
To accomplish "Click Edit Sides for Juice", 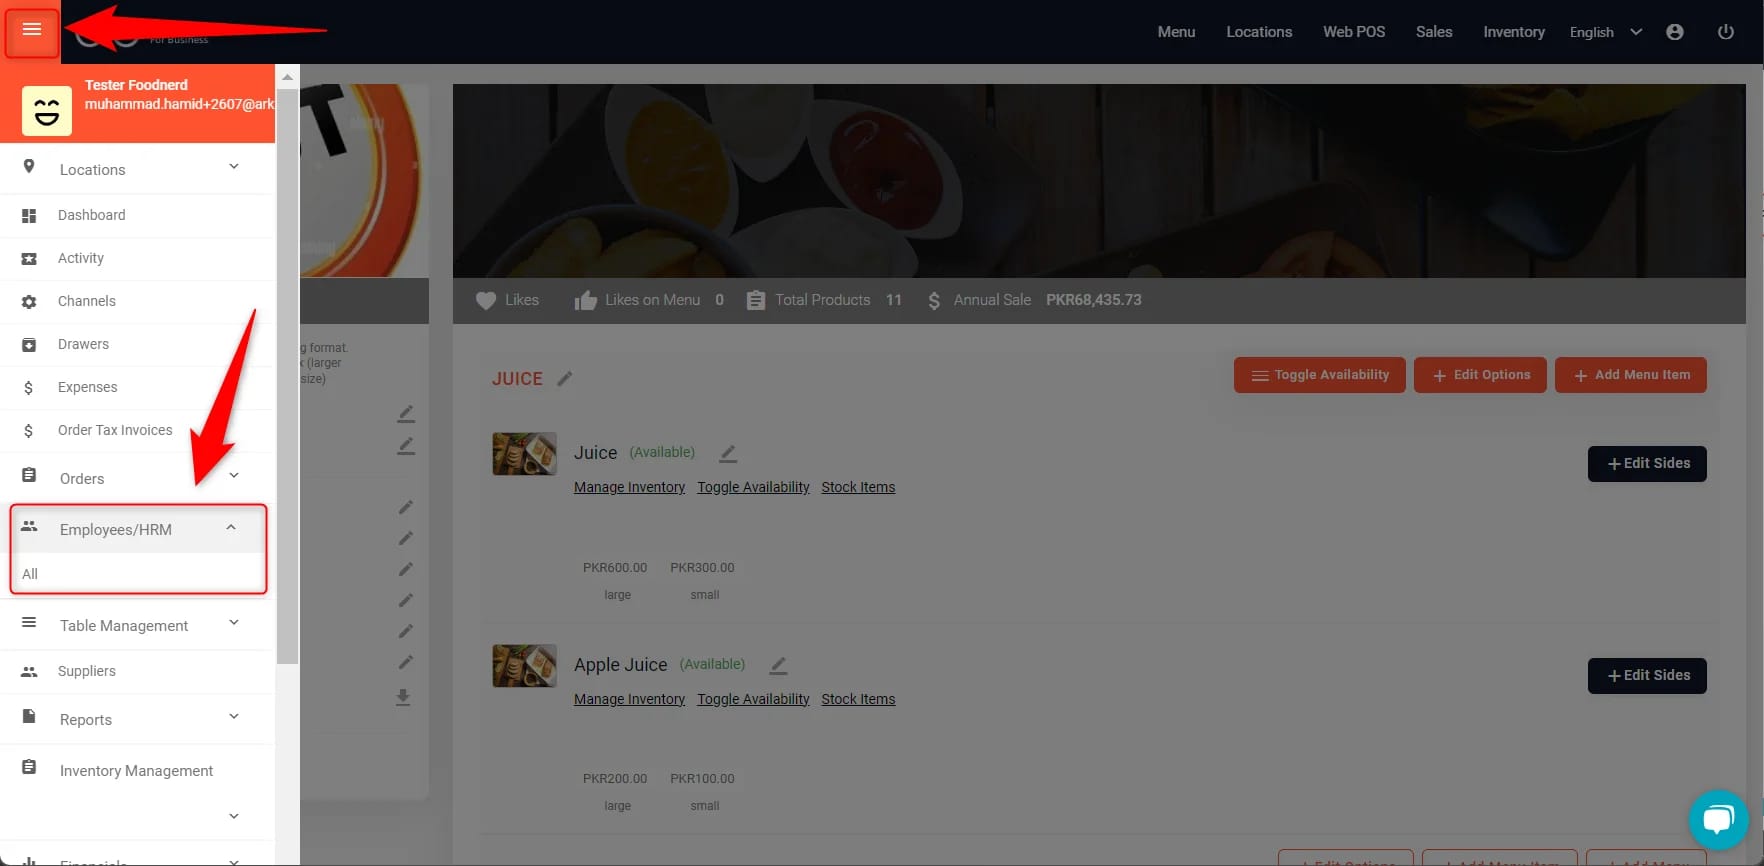I will point(1647,464).
